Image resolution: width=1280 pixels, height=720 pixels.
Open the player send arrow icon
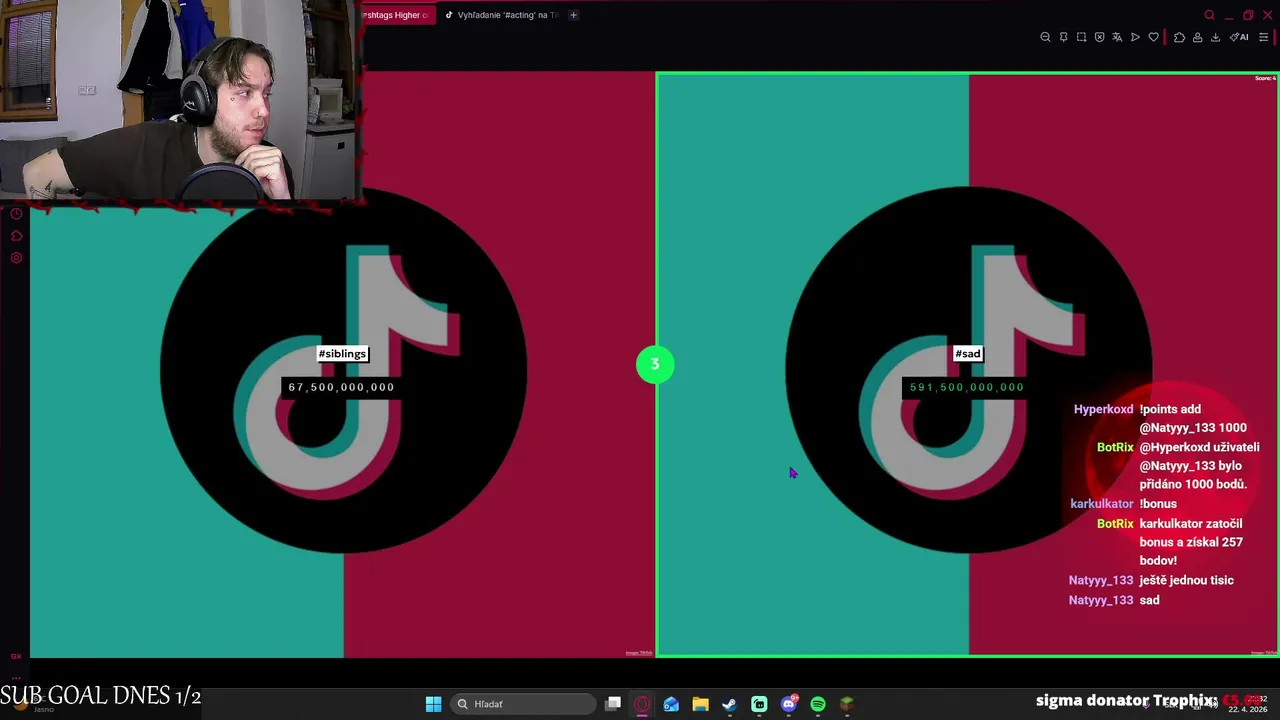pos(1135,37)
